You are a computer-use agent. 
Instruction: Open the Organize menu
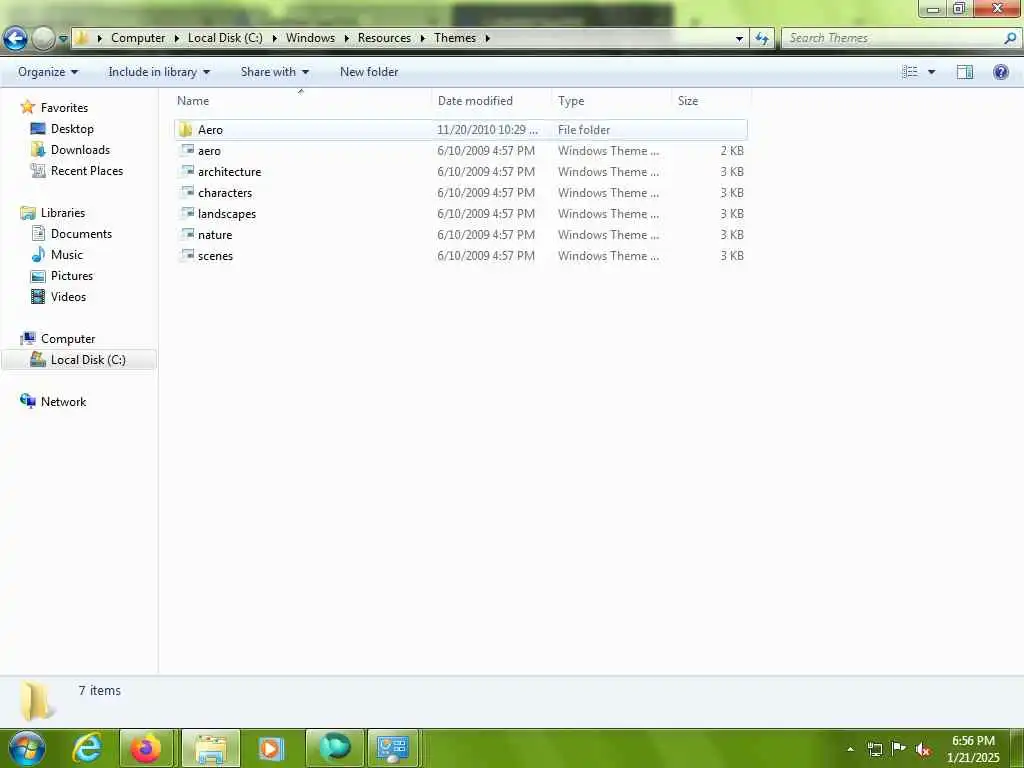pos(48,72)
